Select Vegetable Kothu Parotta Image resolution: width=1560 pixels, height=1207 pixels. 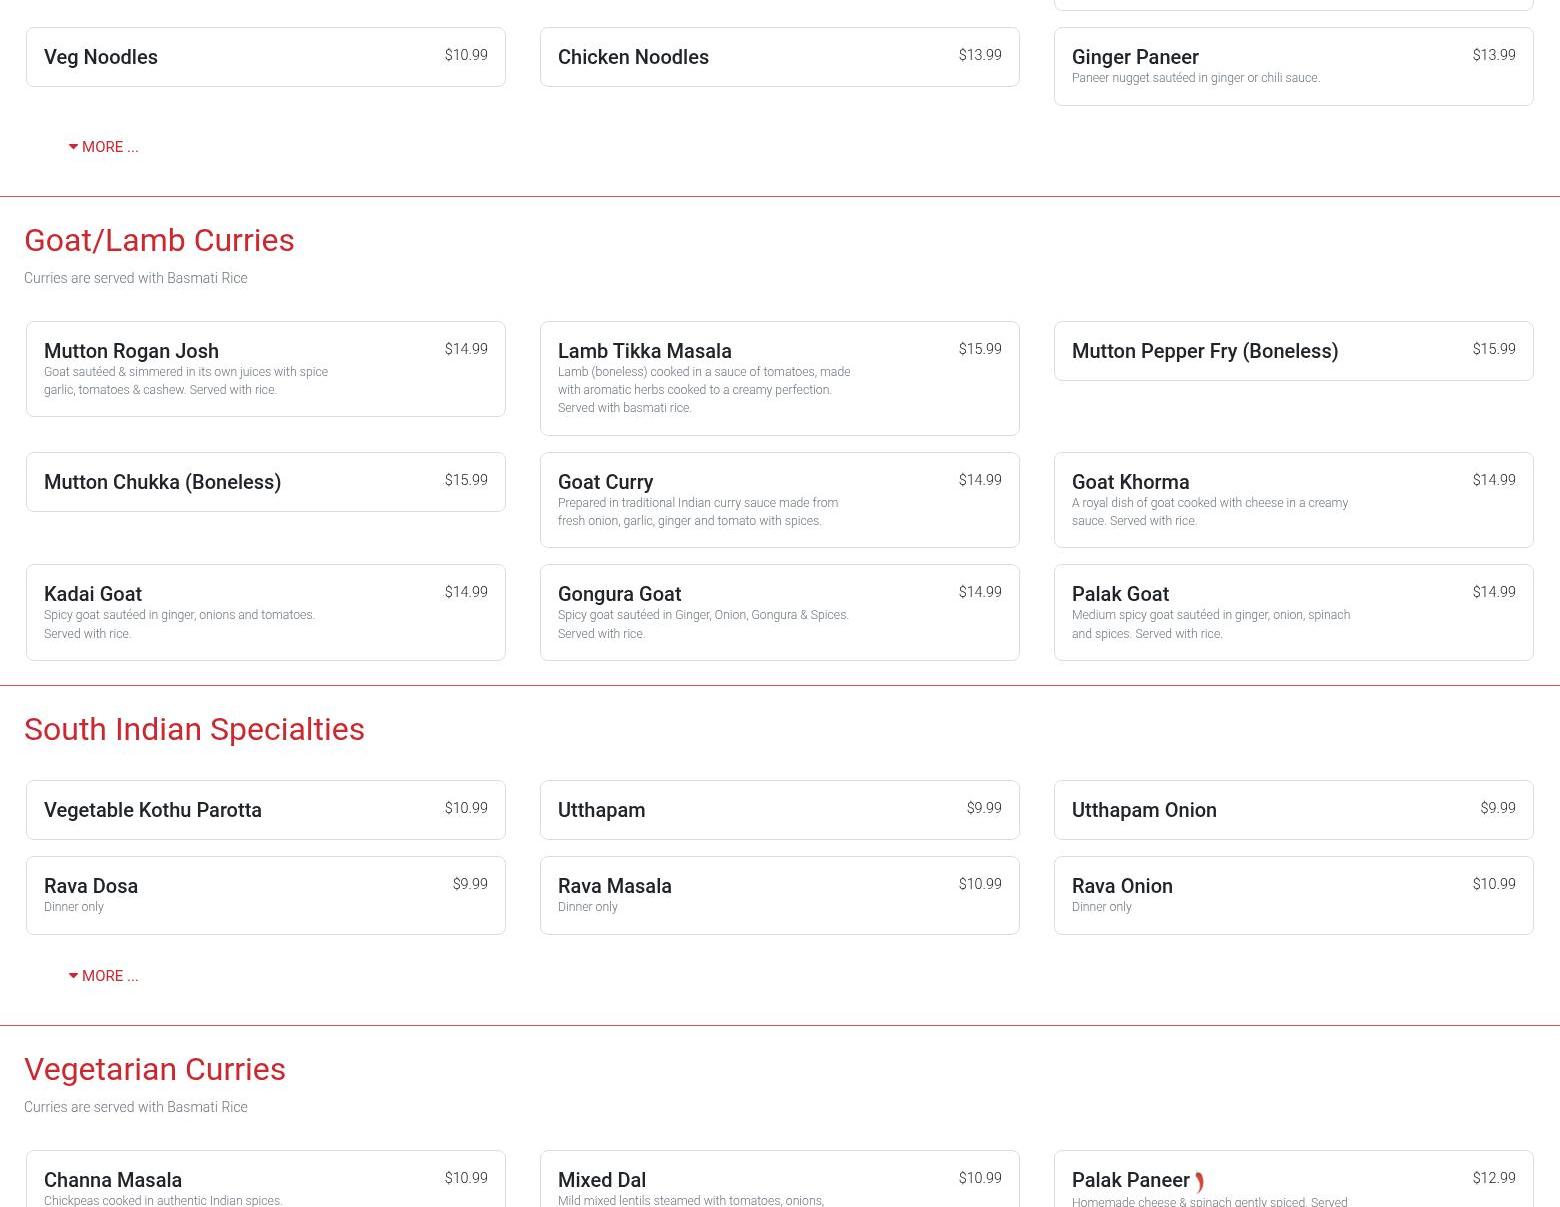[265, 810]
